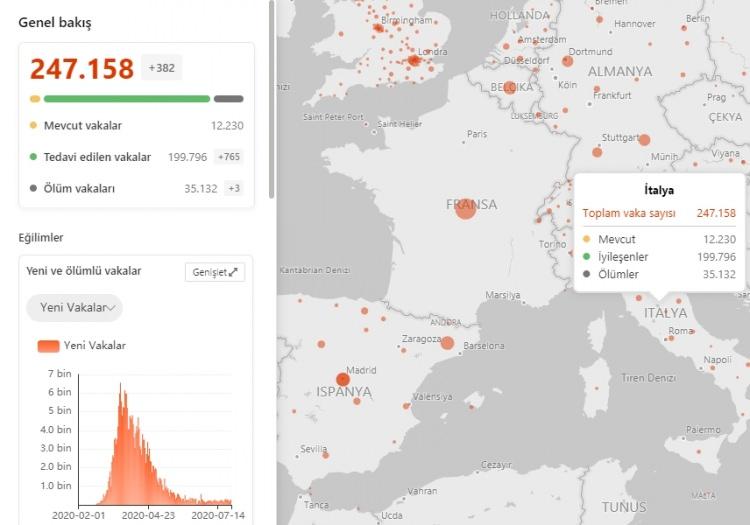Select the Stuttgart case bubble
Image resolution: width=750 pixels, height=525 pixels.
[x=644, y=140]
